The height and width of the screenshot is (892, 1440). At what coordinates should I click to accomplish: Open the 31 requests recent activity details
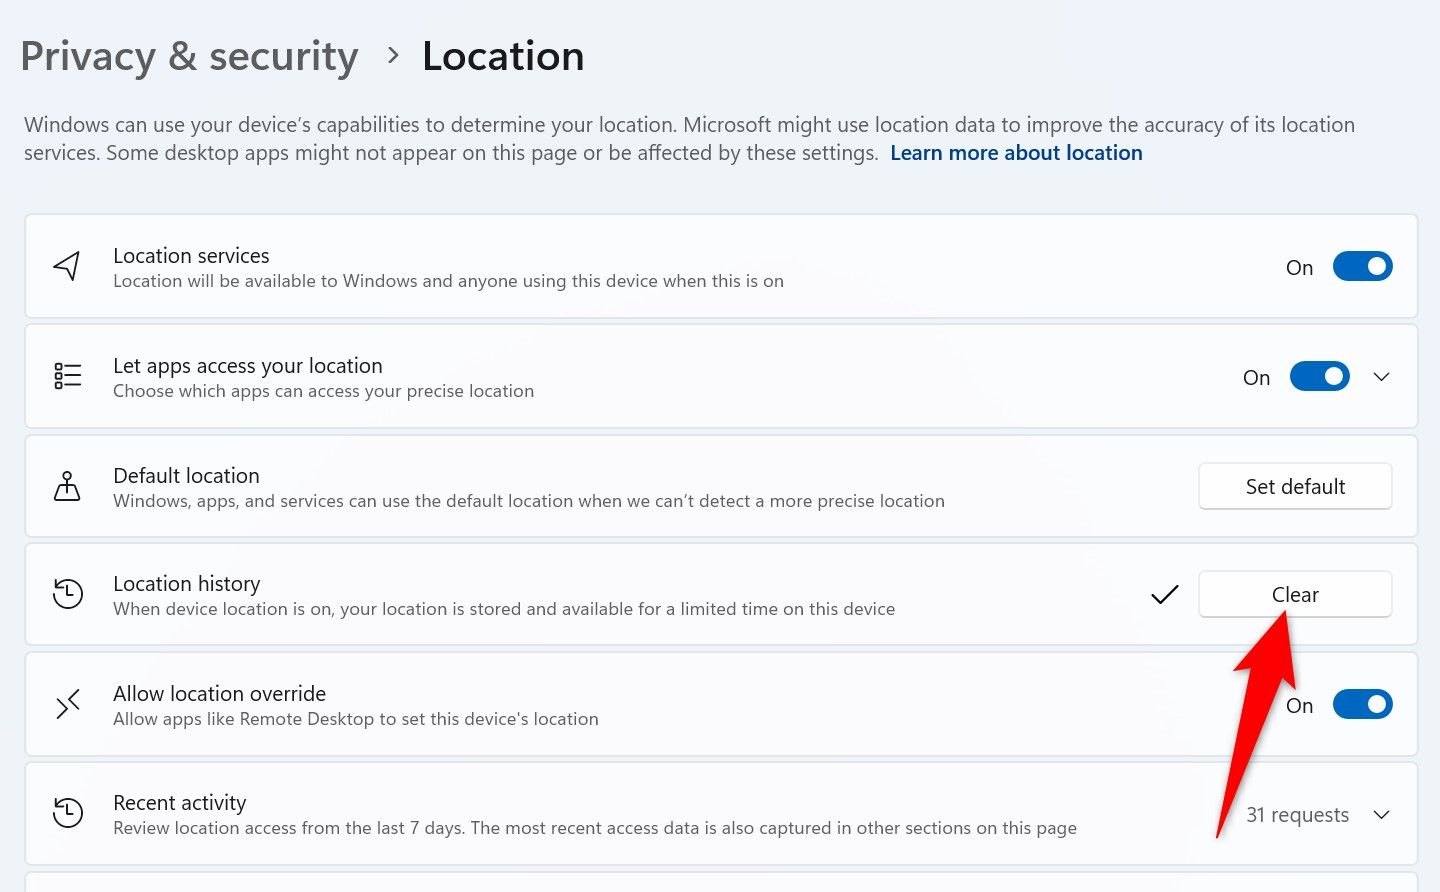pyautogui.click(x=1297, y=815)
